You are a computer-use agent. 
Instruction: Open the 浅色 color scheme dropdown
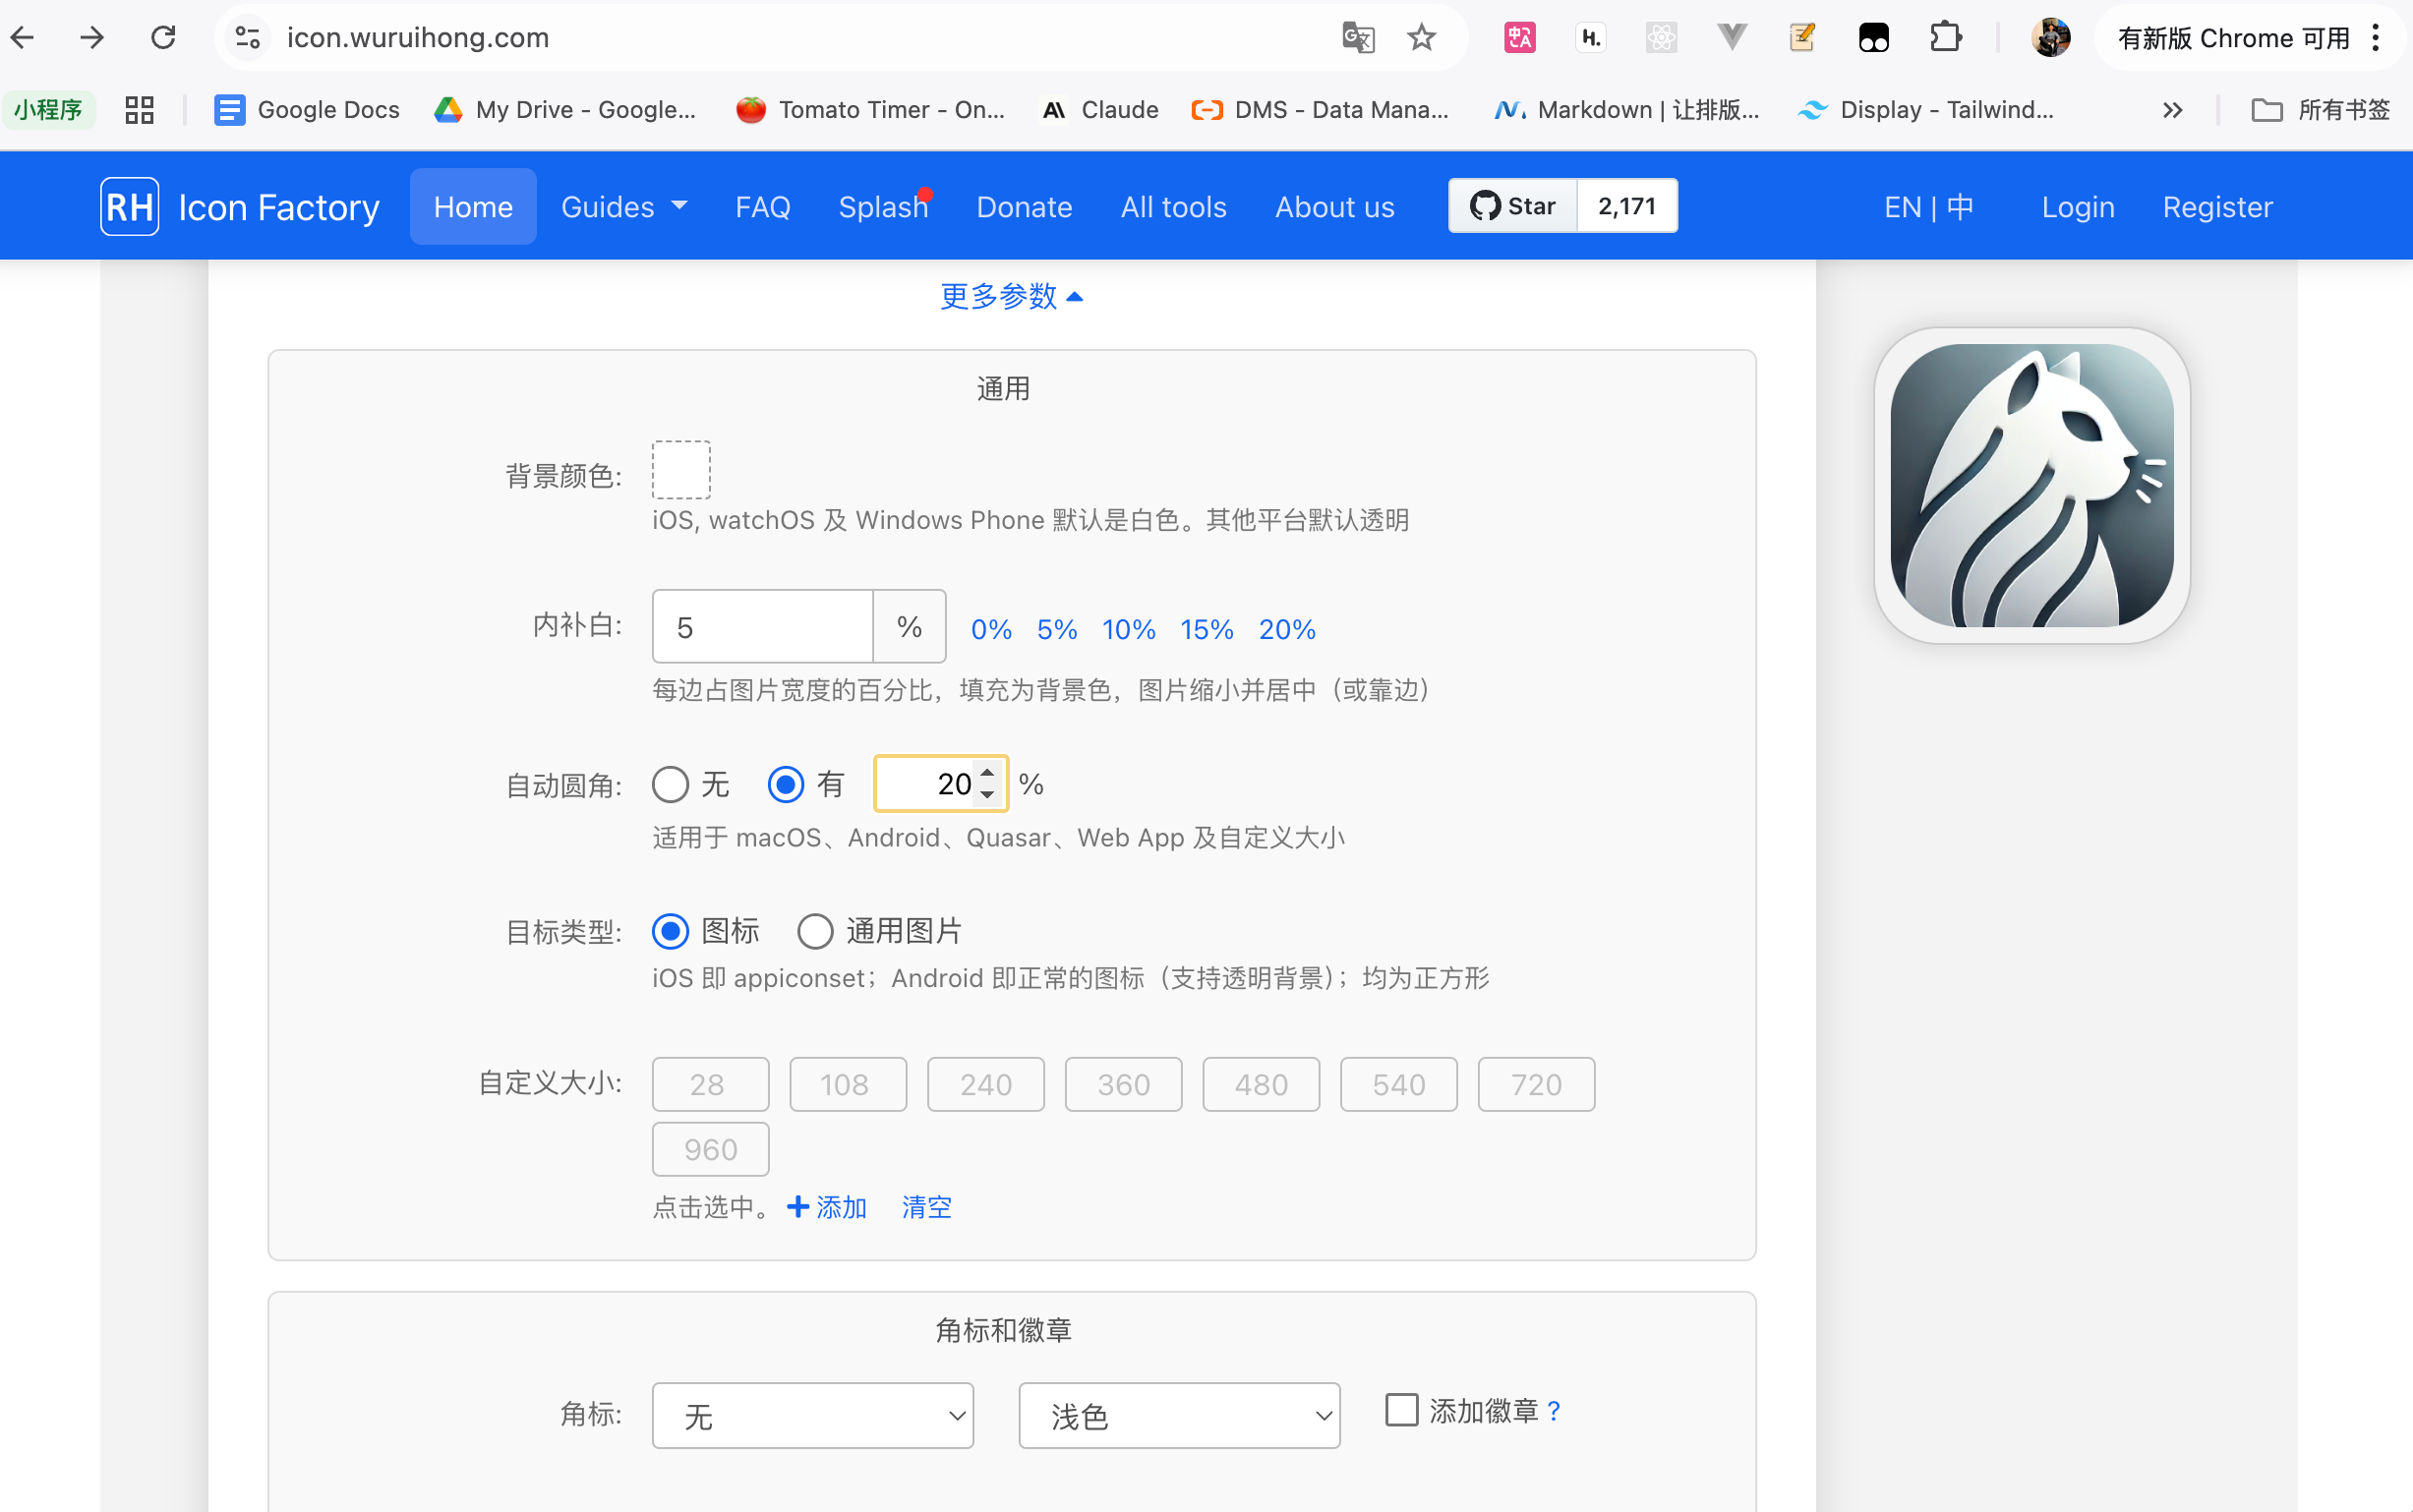click(1180, 1415)
